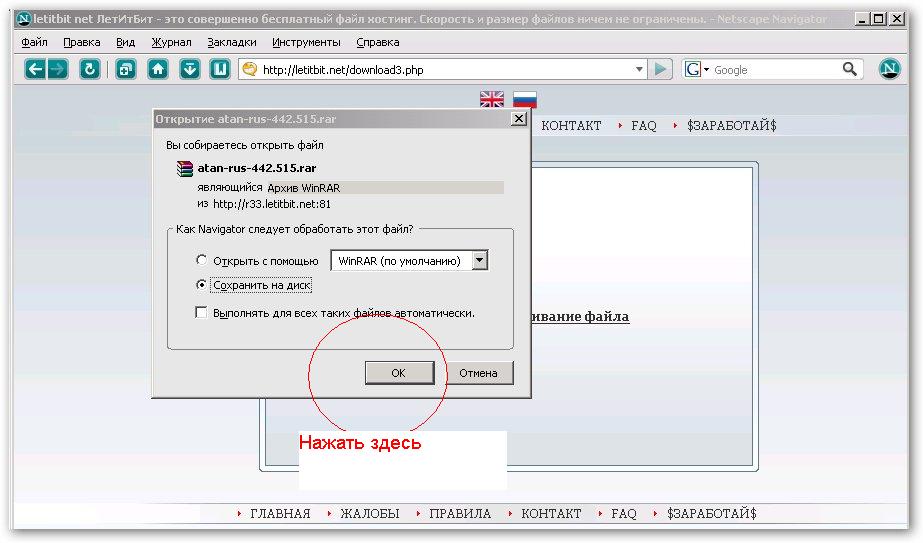Open the Downloads toolbar icon
923x543 pixels.
190,69
